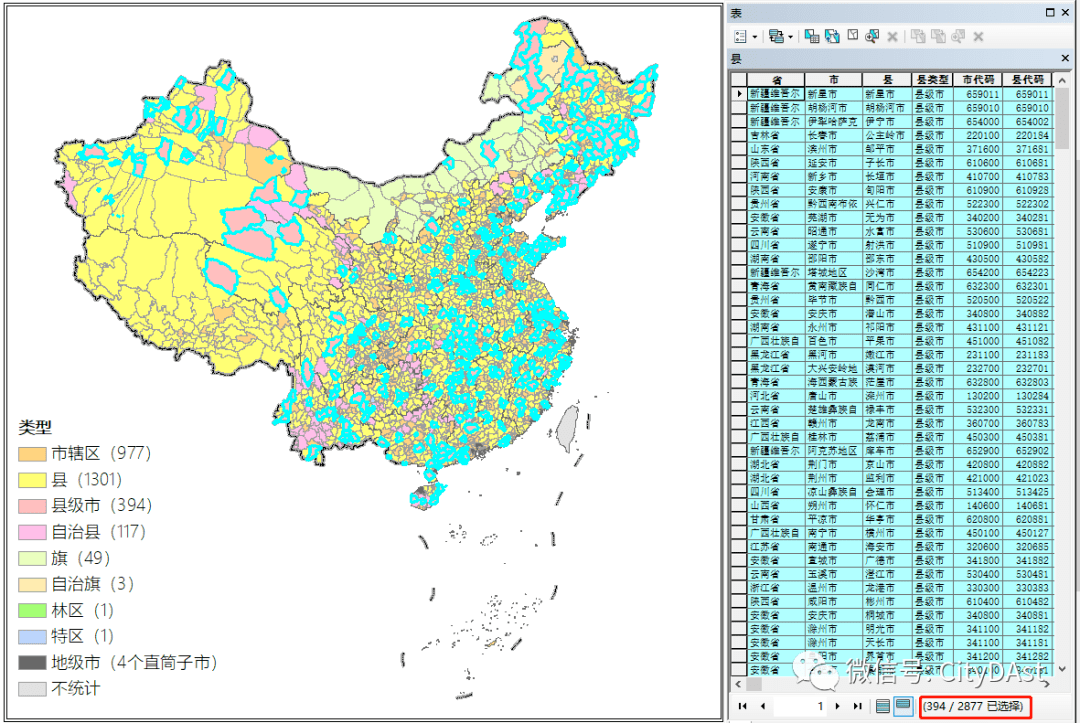Image resolution: width=1080 pixels, height=723 pixels.
Task: Click the Zoom To Selected icon
Action: pos(872,36)
